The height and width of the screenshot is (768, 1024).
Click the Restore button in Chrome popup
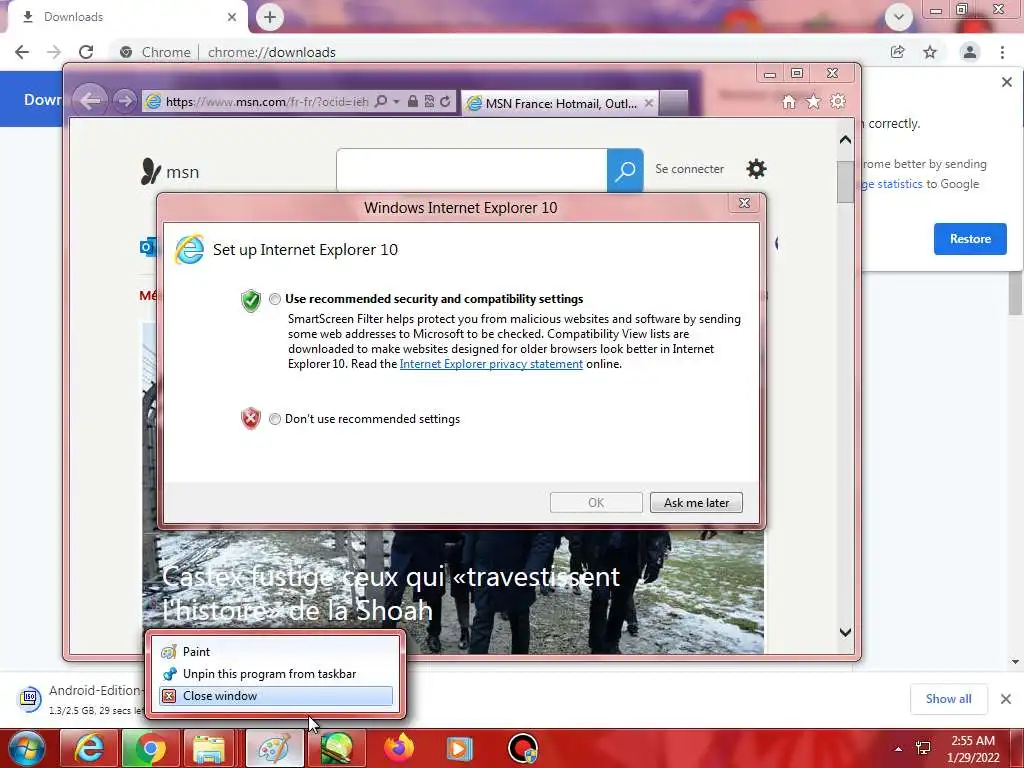970,239
